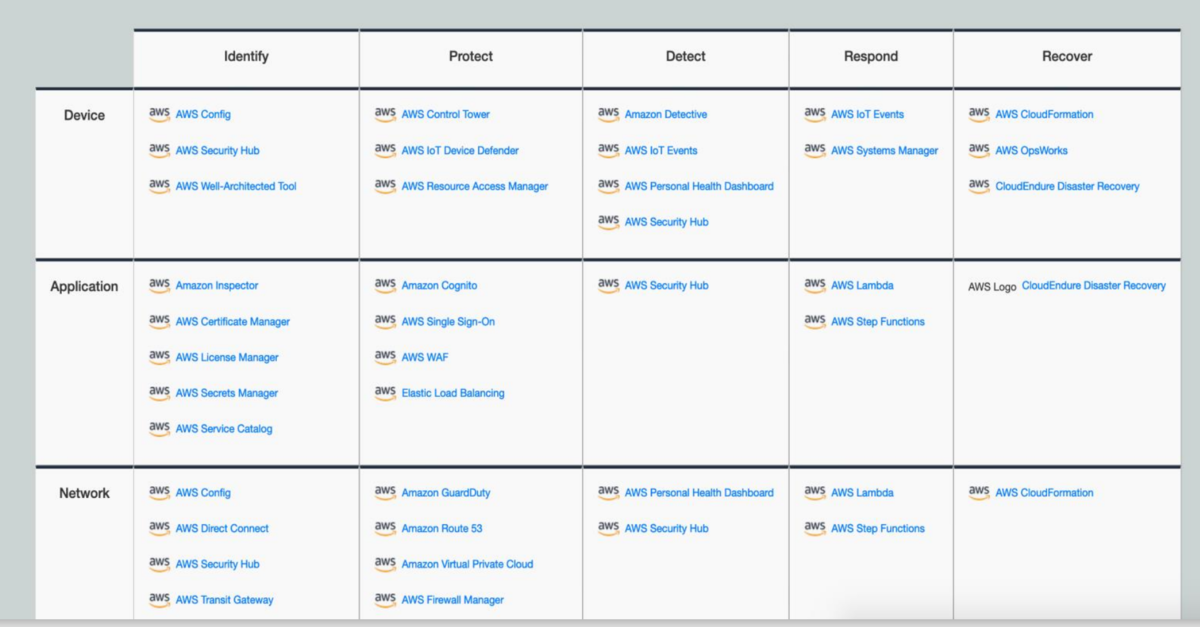Screen dimensions: 1200x627
Task: Click the aws icon next to AWS Systems Manager
Action: coord(814,150)
